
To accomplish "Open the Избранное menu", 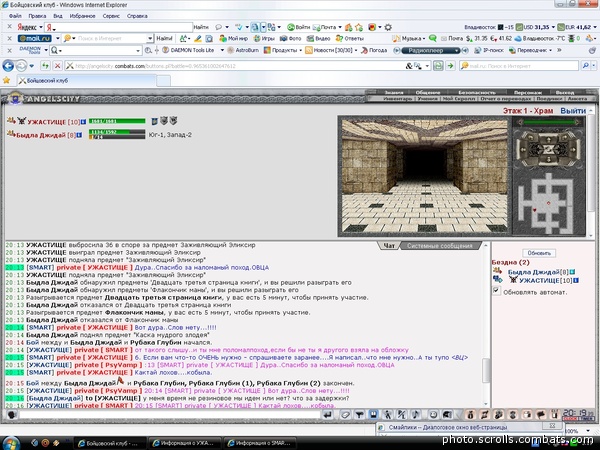I will (82, 16).
